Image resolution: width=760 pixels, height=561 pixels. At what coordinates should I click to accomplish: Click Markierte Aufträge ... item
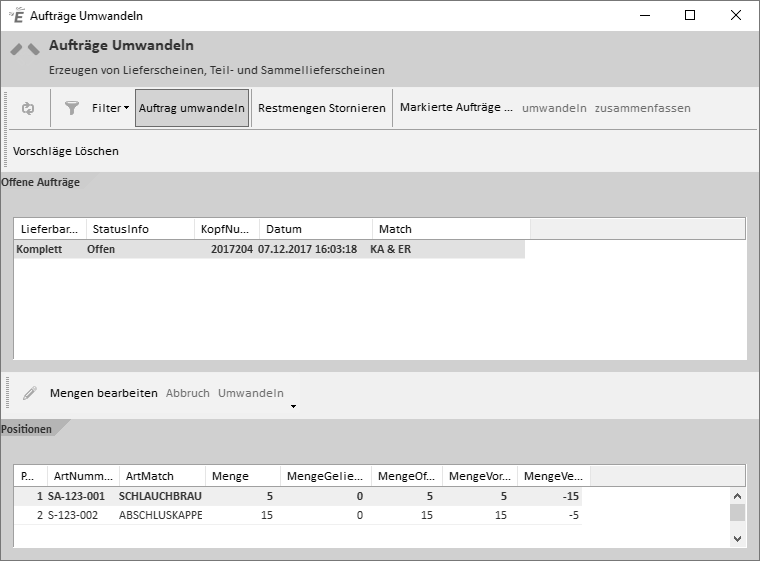pyautogui.click(x=456, y=107)
